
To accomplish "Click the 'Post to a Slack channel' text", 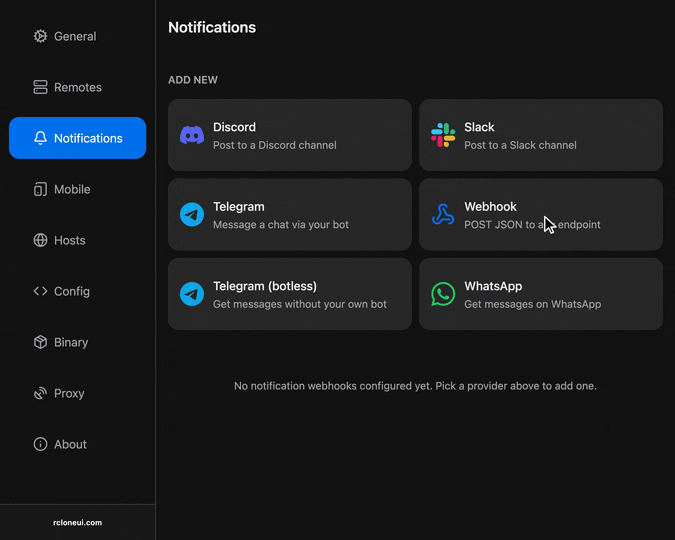I will pyautogui.click(x=520, y=145).
